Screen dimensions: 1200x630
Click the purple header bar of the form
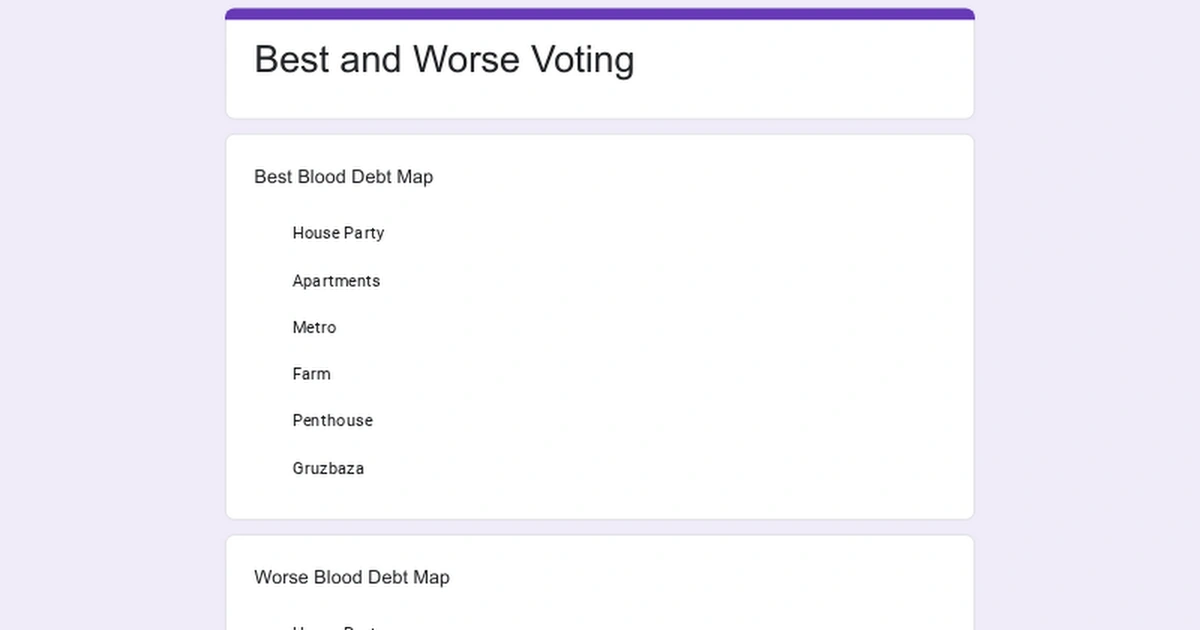[600, 10]
